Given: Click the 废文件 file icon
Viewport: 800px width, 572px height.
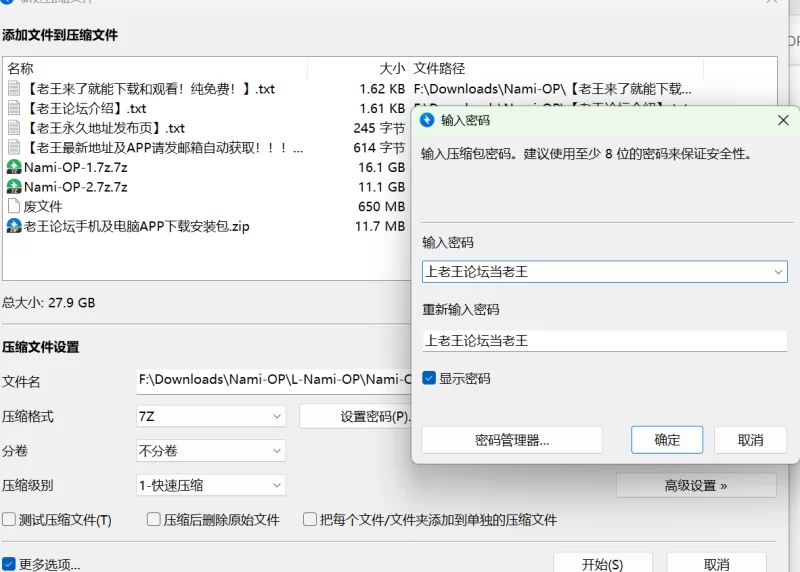Looking at the screenshot, I should point(14,207).
